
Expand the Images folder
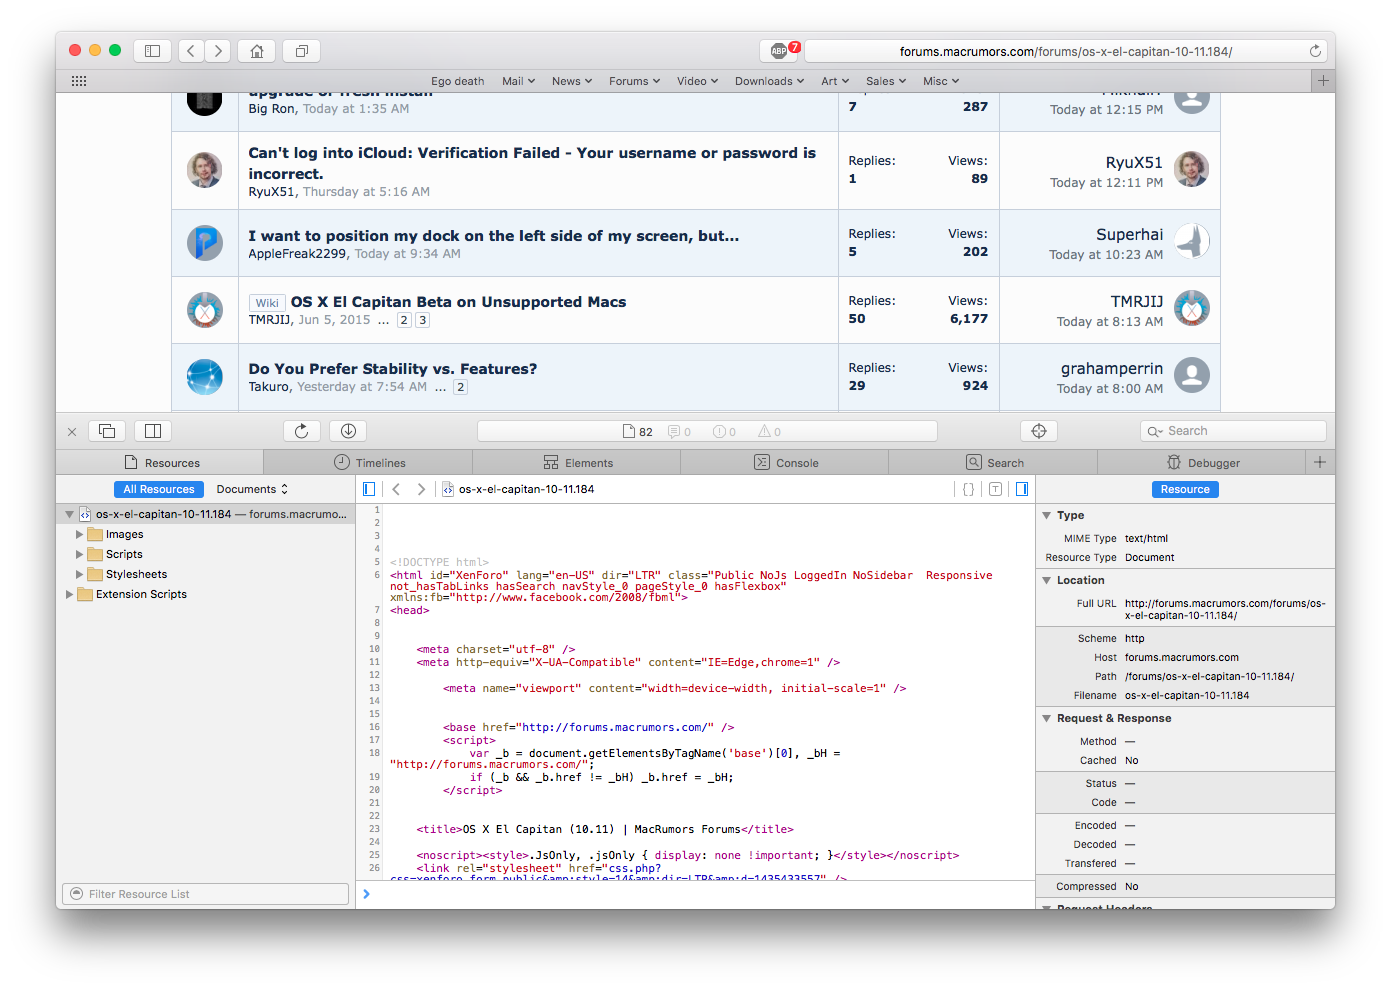[x=80, y=534]
